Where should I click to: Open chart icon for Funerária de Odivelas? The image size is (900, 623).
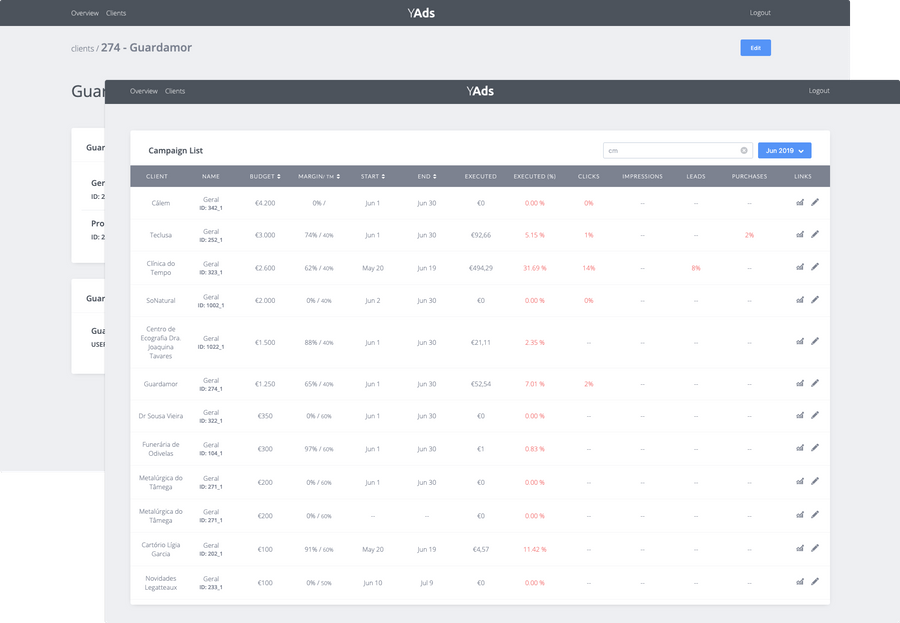[x=800, y=448]
